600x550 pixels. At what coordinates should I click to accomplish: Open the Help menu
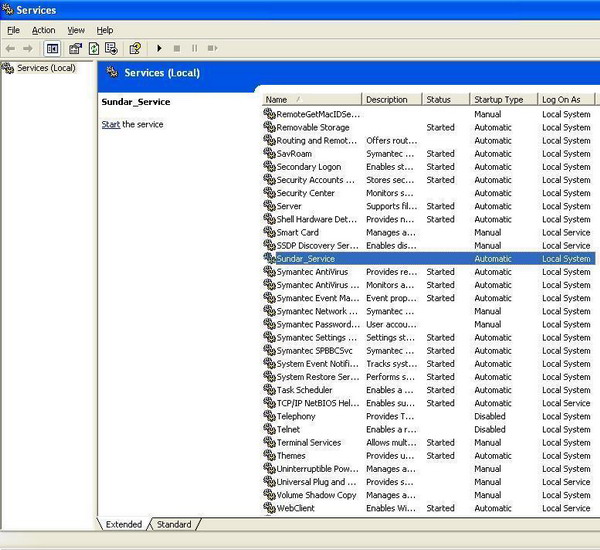(x=104, y=30)
